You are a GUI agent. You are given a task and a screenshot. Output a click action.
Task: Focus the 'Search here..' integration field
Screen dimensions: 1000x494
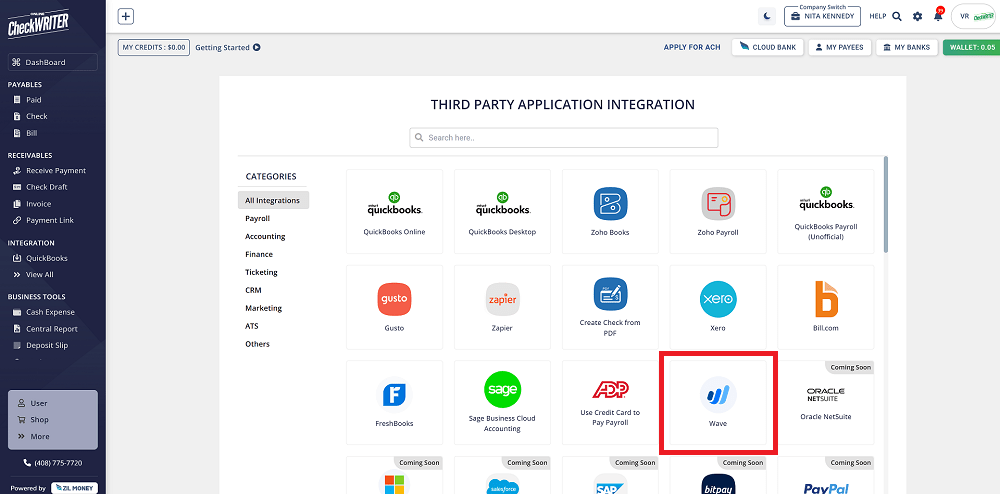(564, 137)
